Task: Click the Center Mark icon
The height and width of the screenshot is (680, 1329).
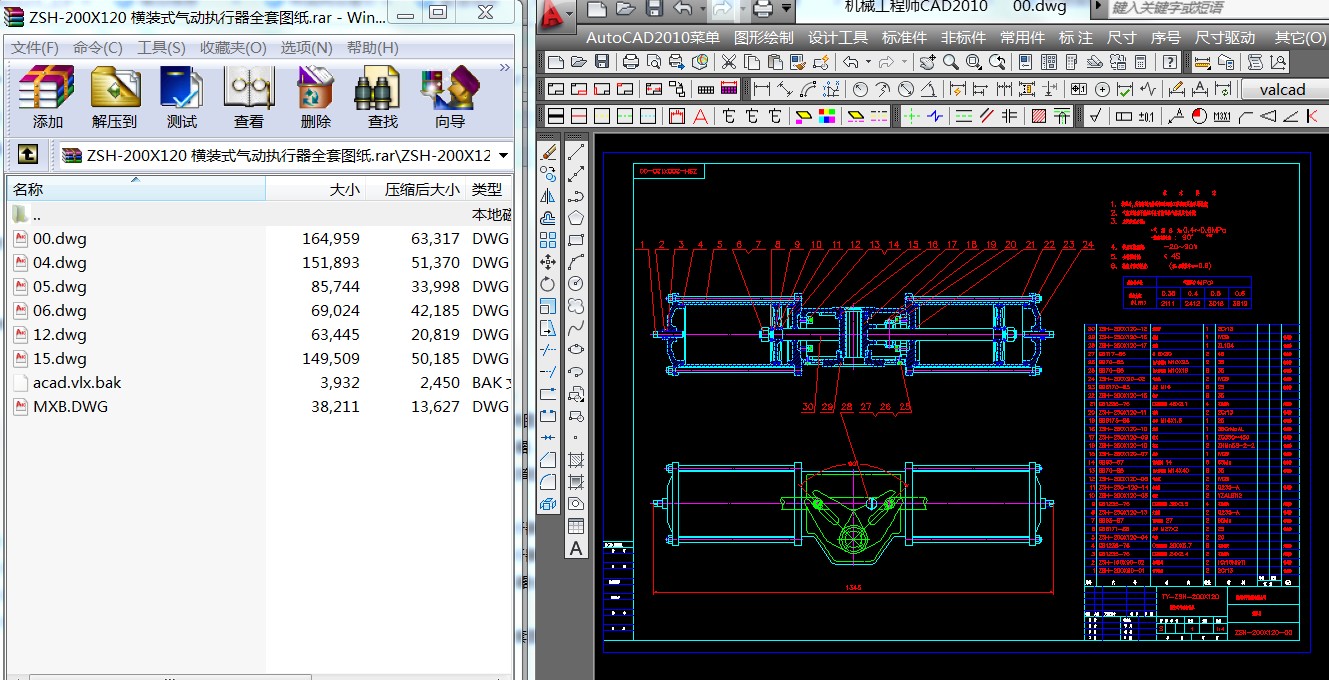Action: [x=1102, y=89]
